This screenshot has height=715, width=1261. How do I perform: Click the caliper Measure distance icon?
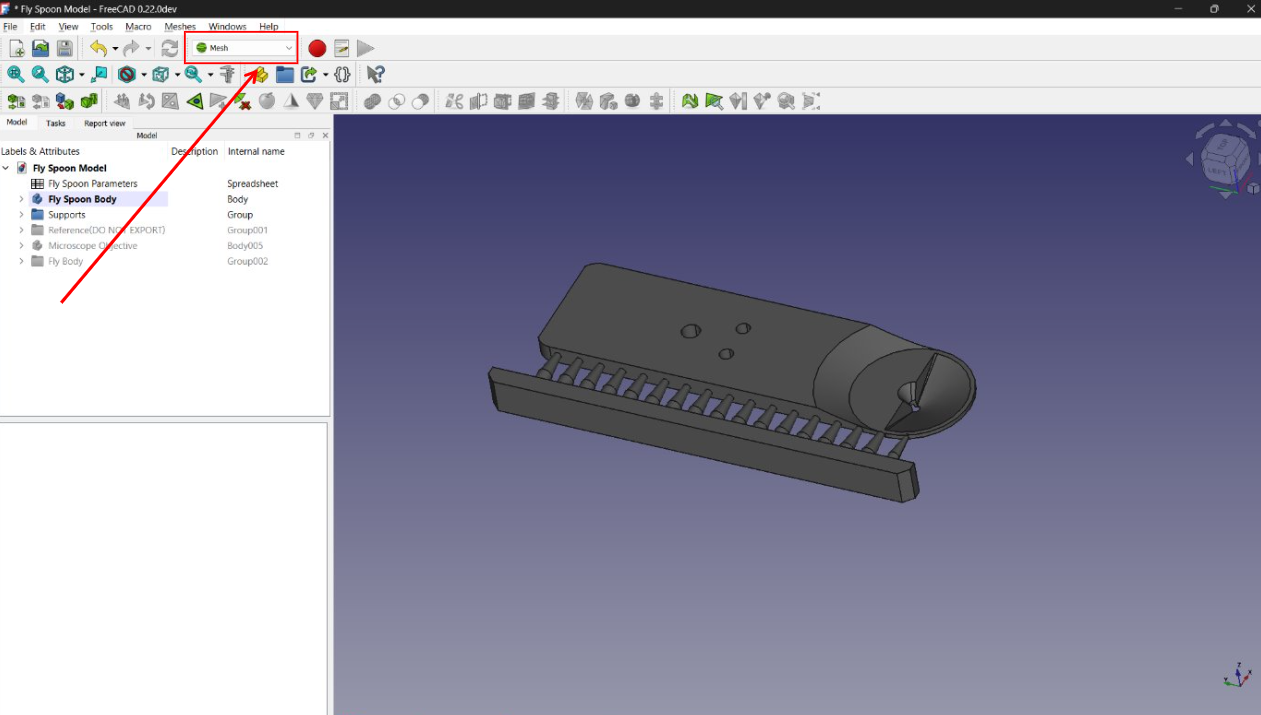click(x=228, y=74)
